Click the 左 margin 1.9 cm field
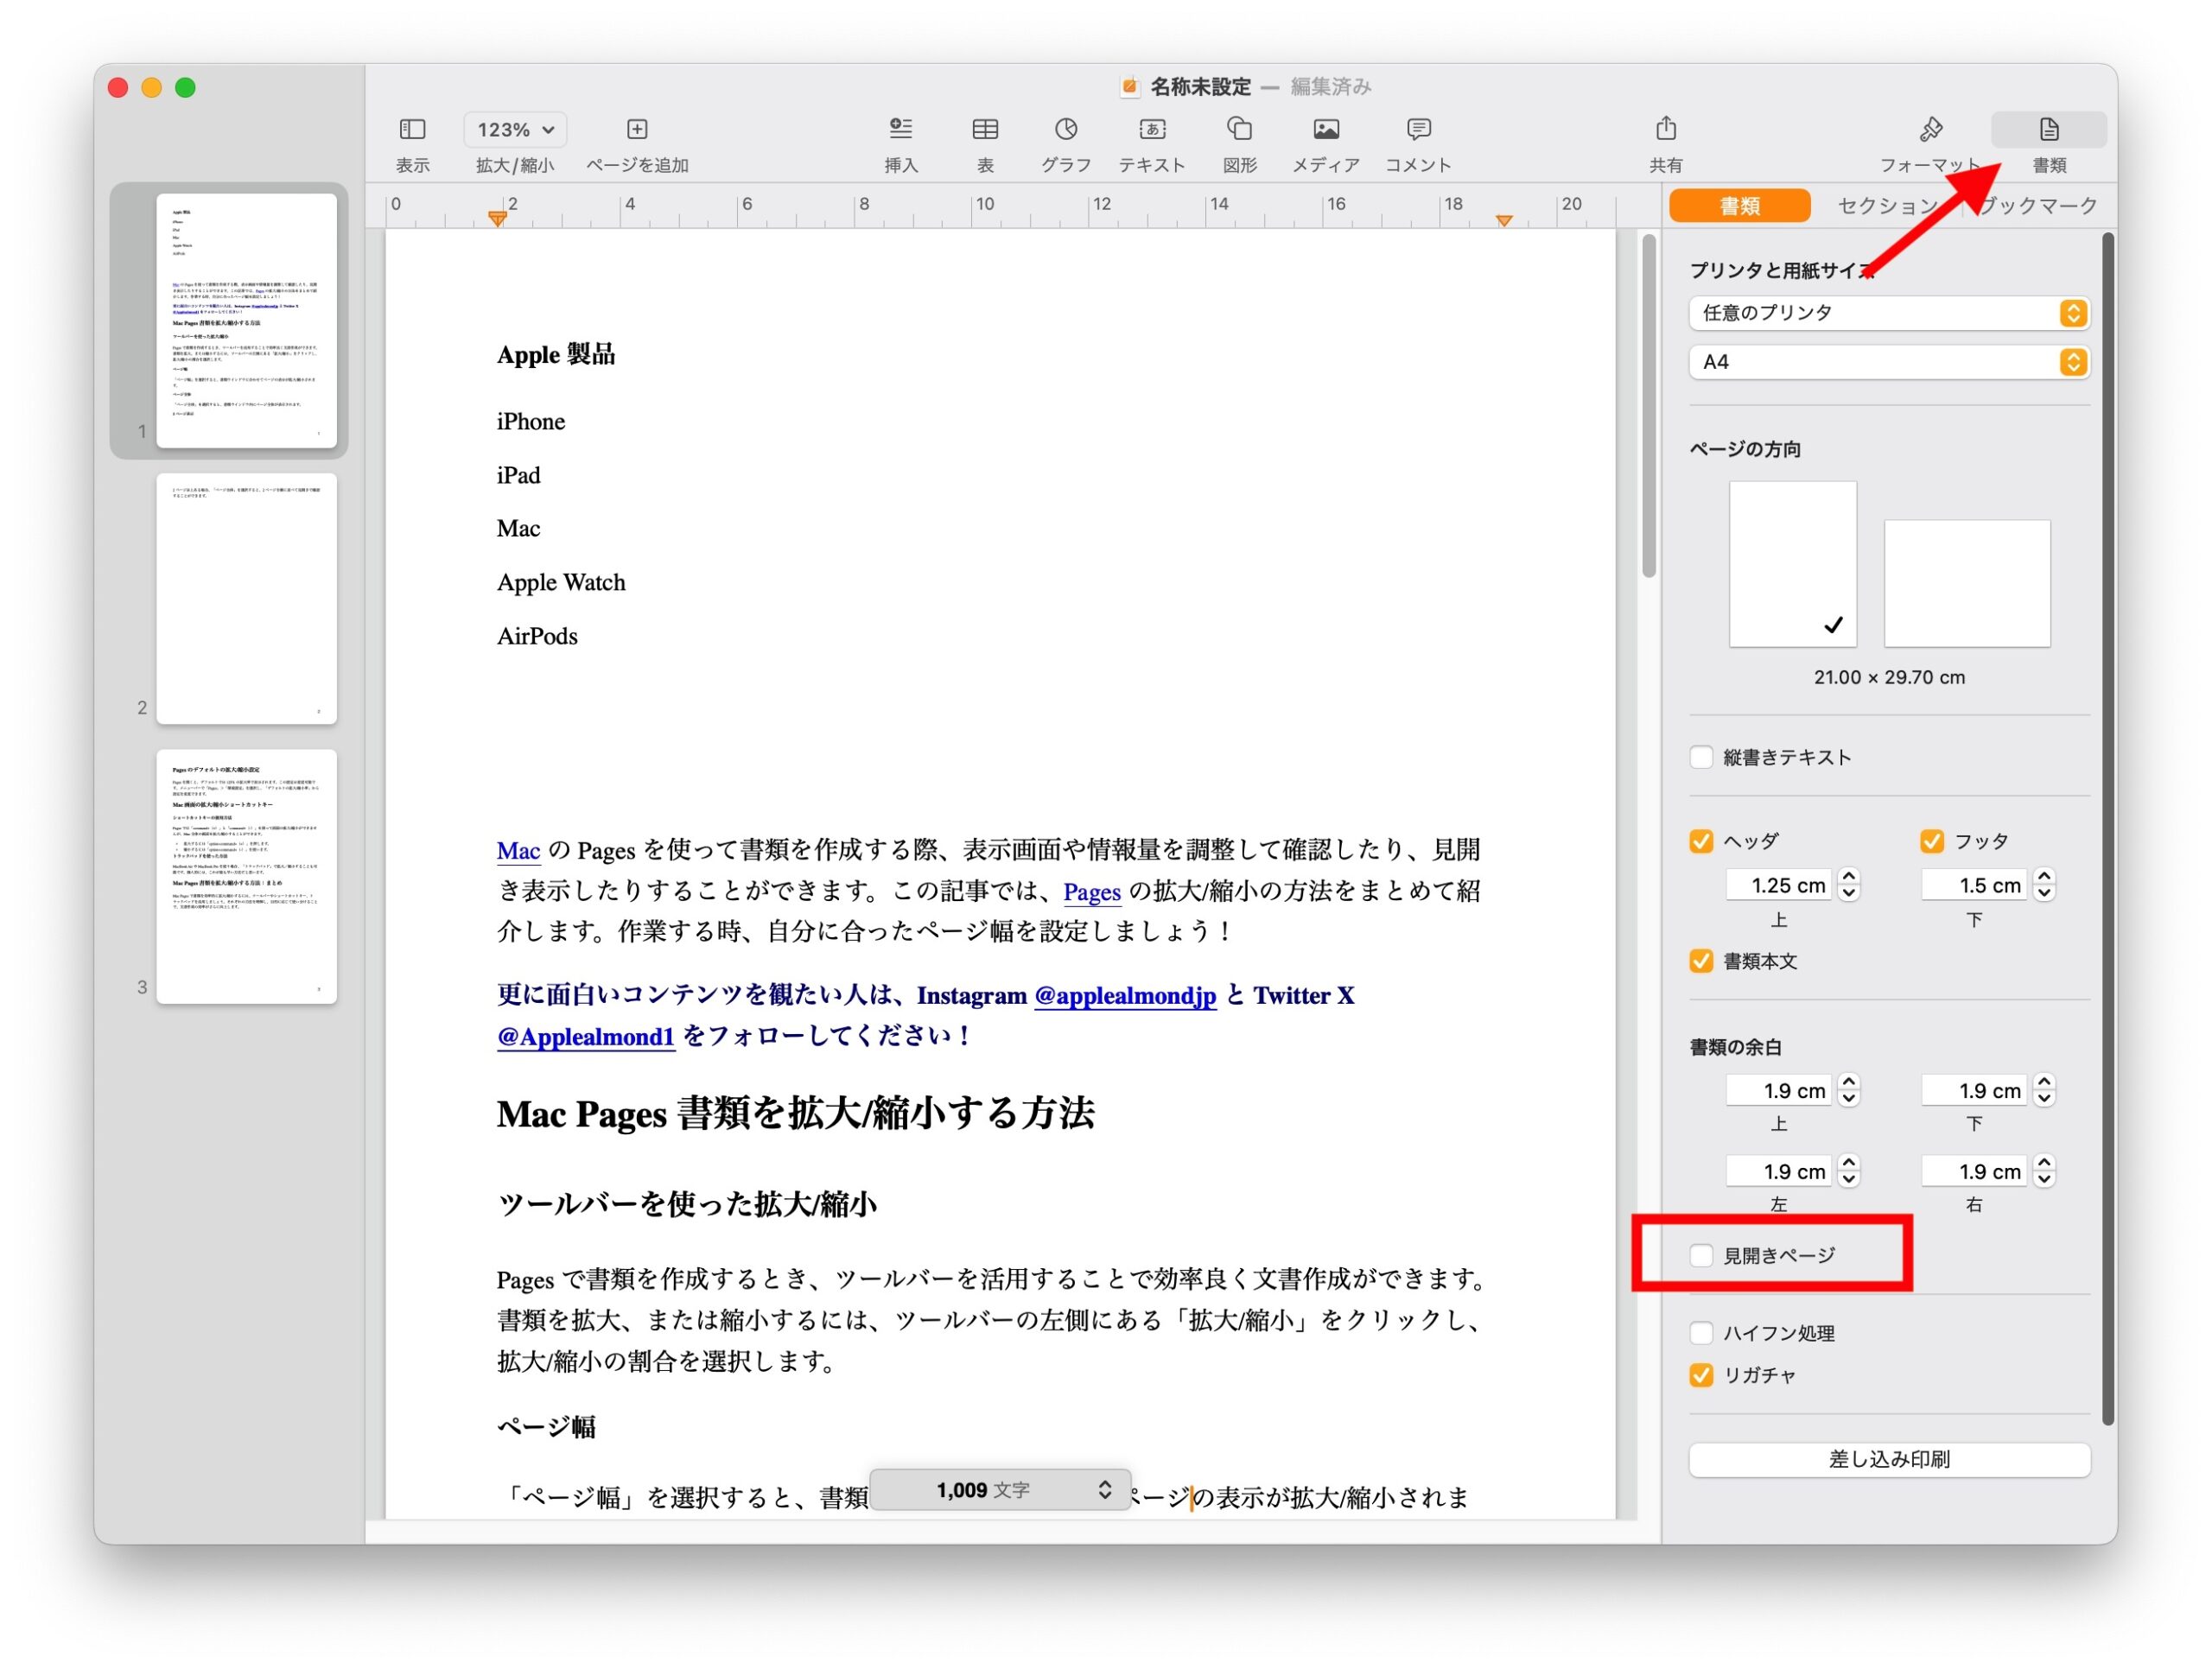Screen dimensions: 2212x1669 tap(1778, 1171)
